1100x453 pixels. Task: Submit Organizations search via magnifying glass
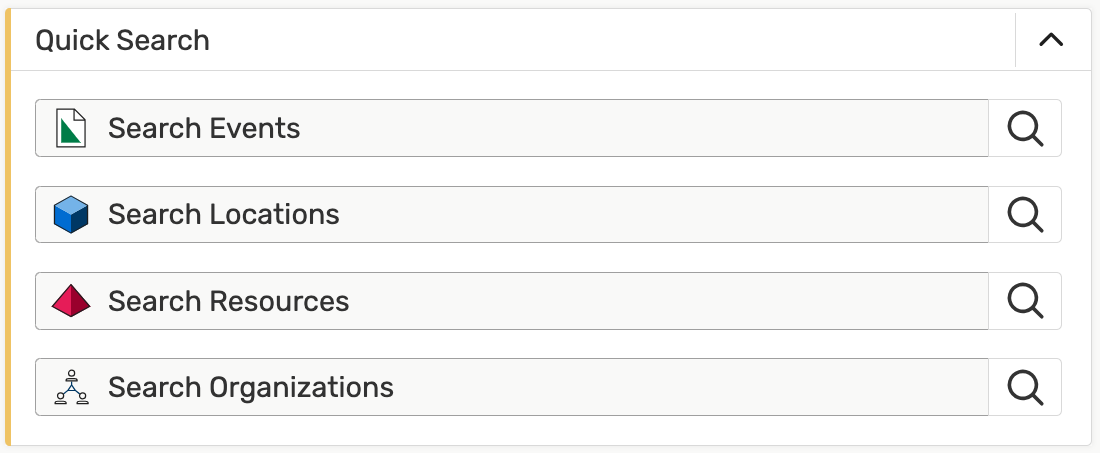point(1025,387)
